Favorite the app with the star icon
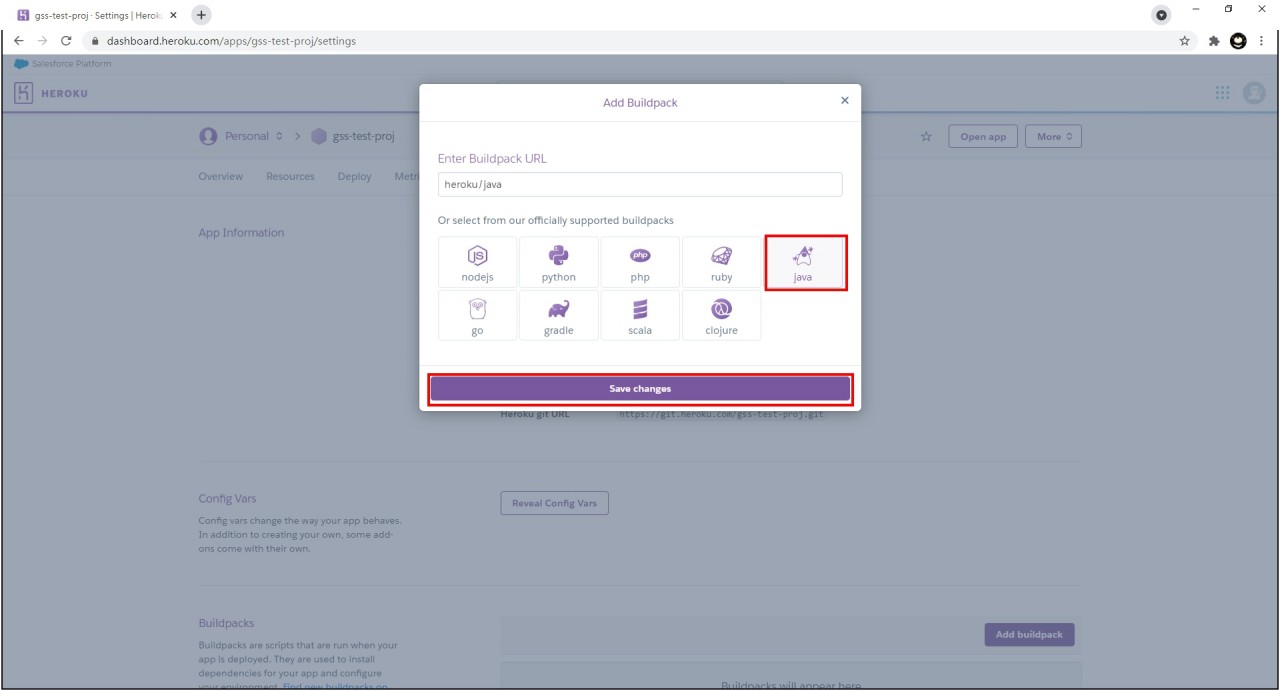The width and height of the screenshot is (1280, 691). click(926, 137)
